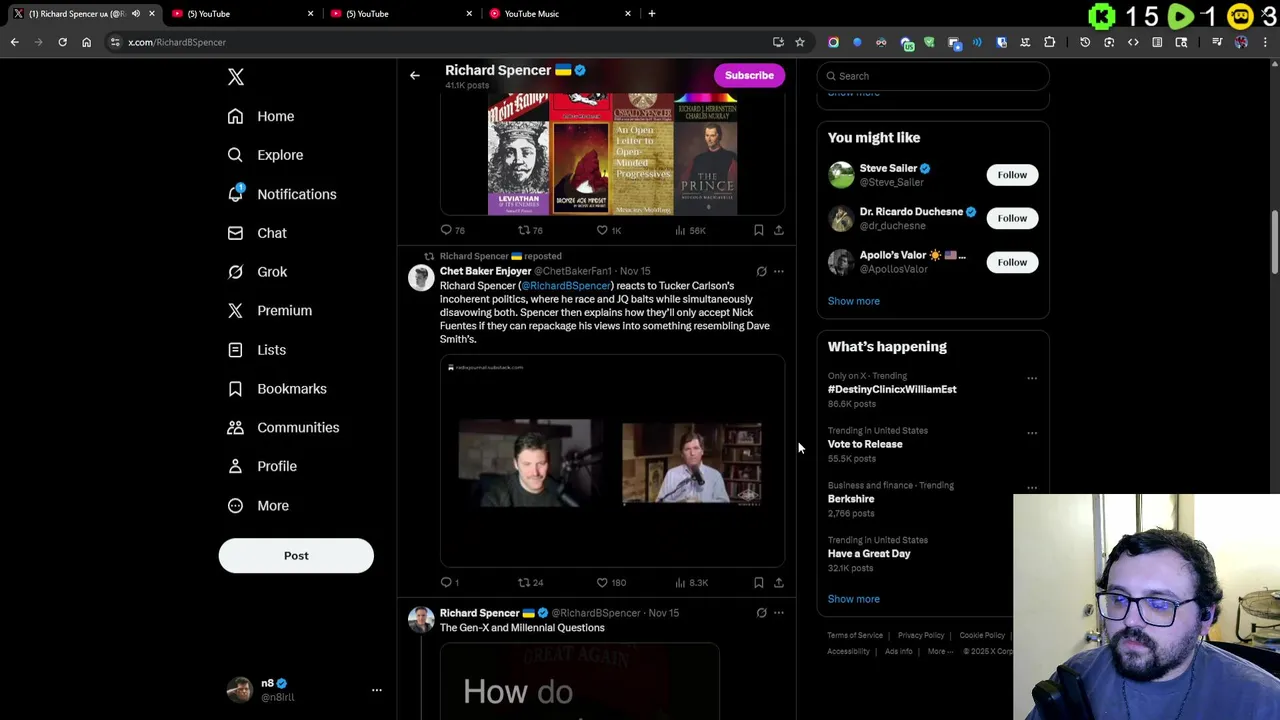Play the Tucker Carlson reaction video
This screenshot has width=1280, height=720.
tap(612, 461)
